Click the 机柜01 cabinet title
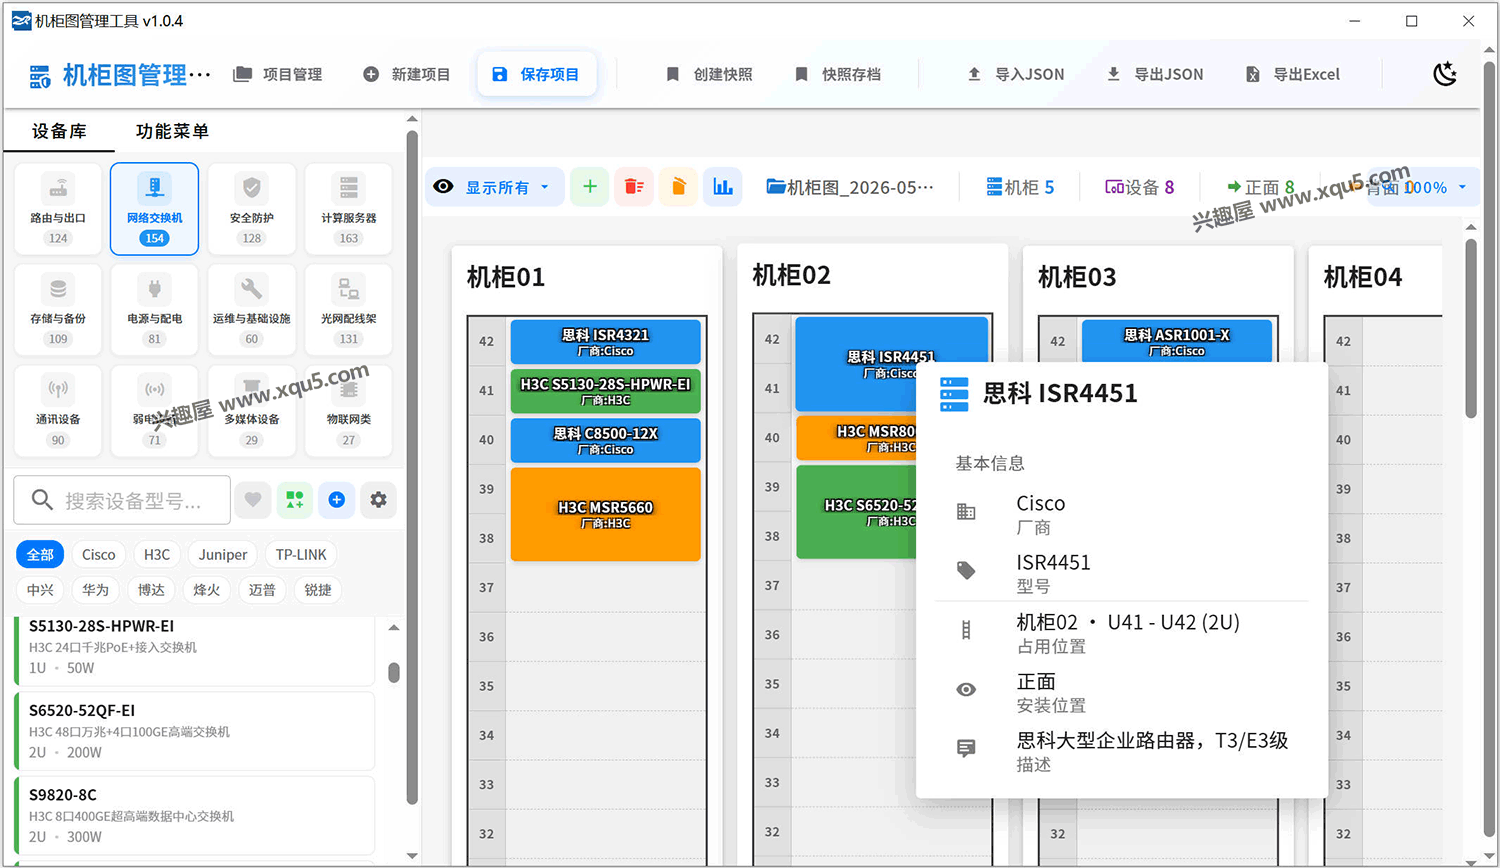 coord(506,277)
